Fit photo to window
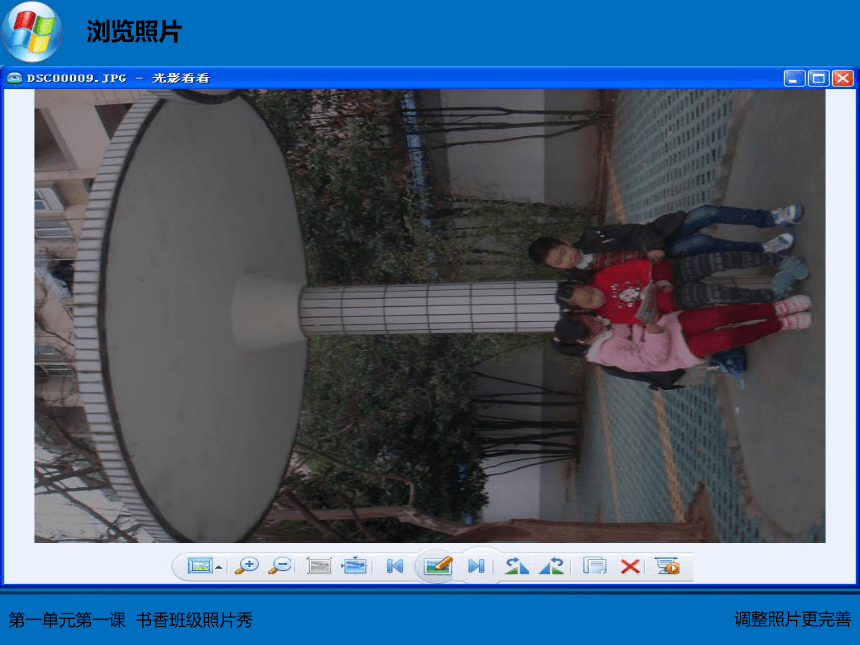Viewport: 860px width, 645px height. (x=354, y=565)
